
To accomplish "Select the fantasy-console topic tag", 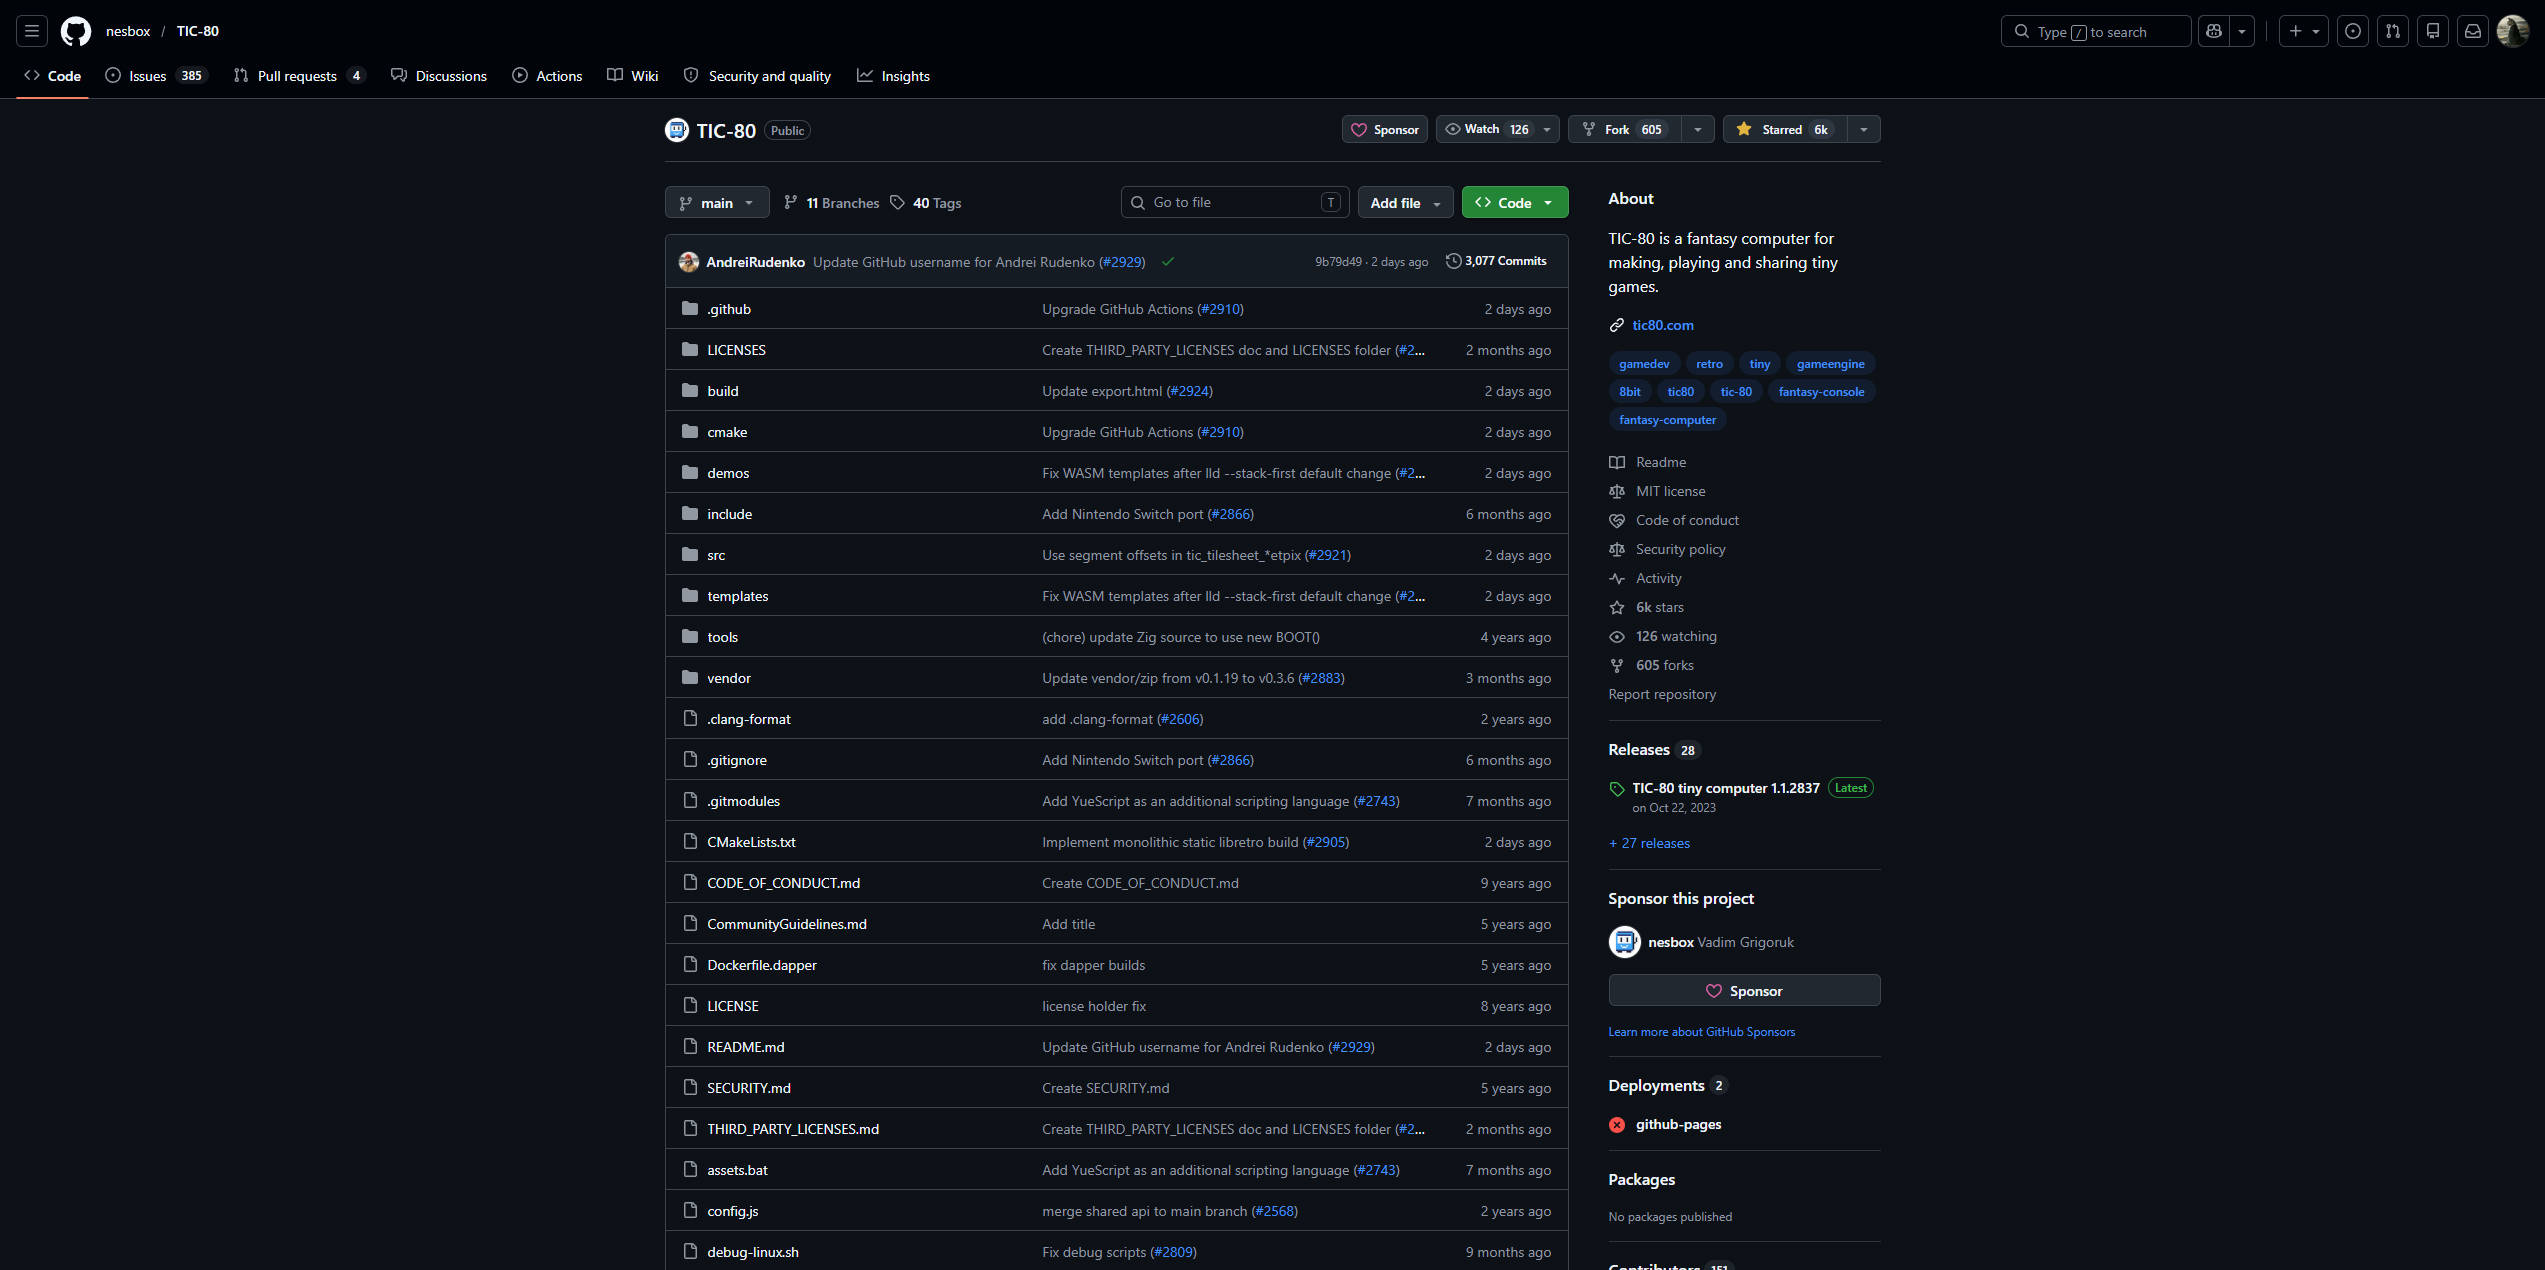I will pyautogui.click(x=1821, y=392).
